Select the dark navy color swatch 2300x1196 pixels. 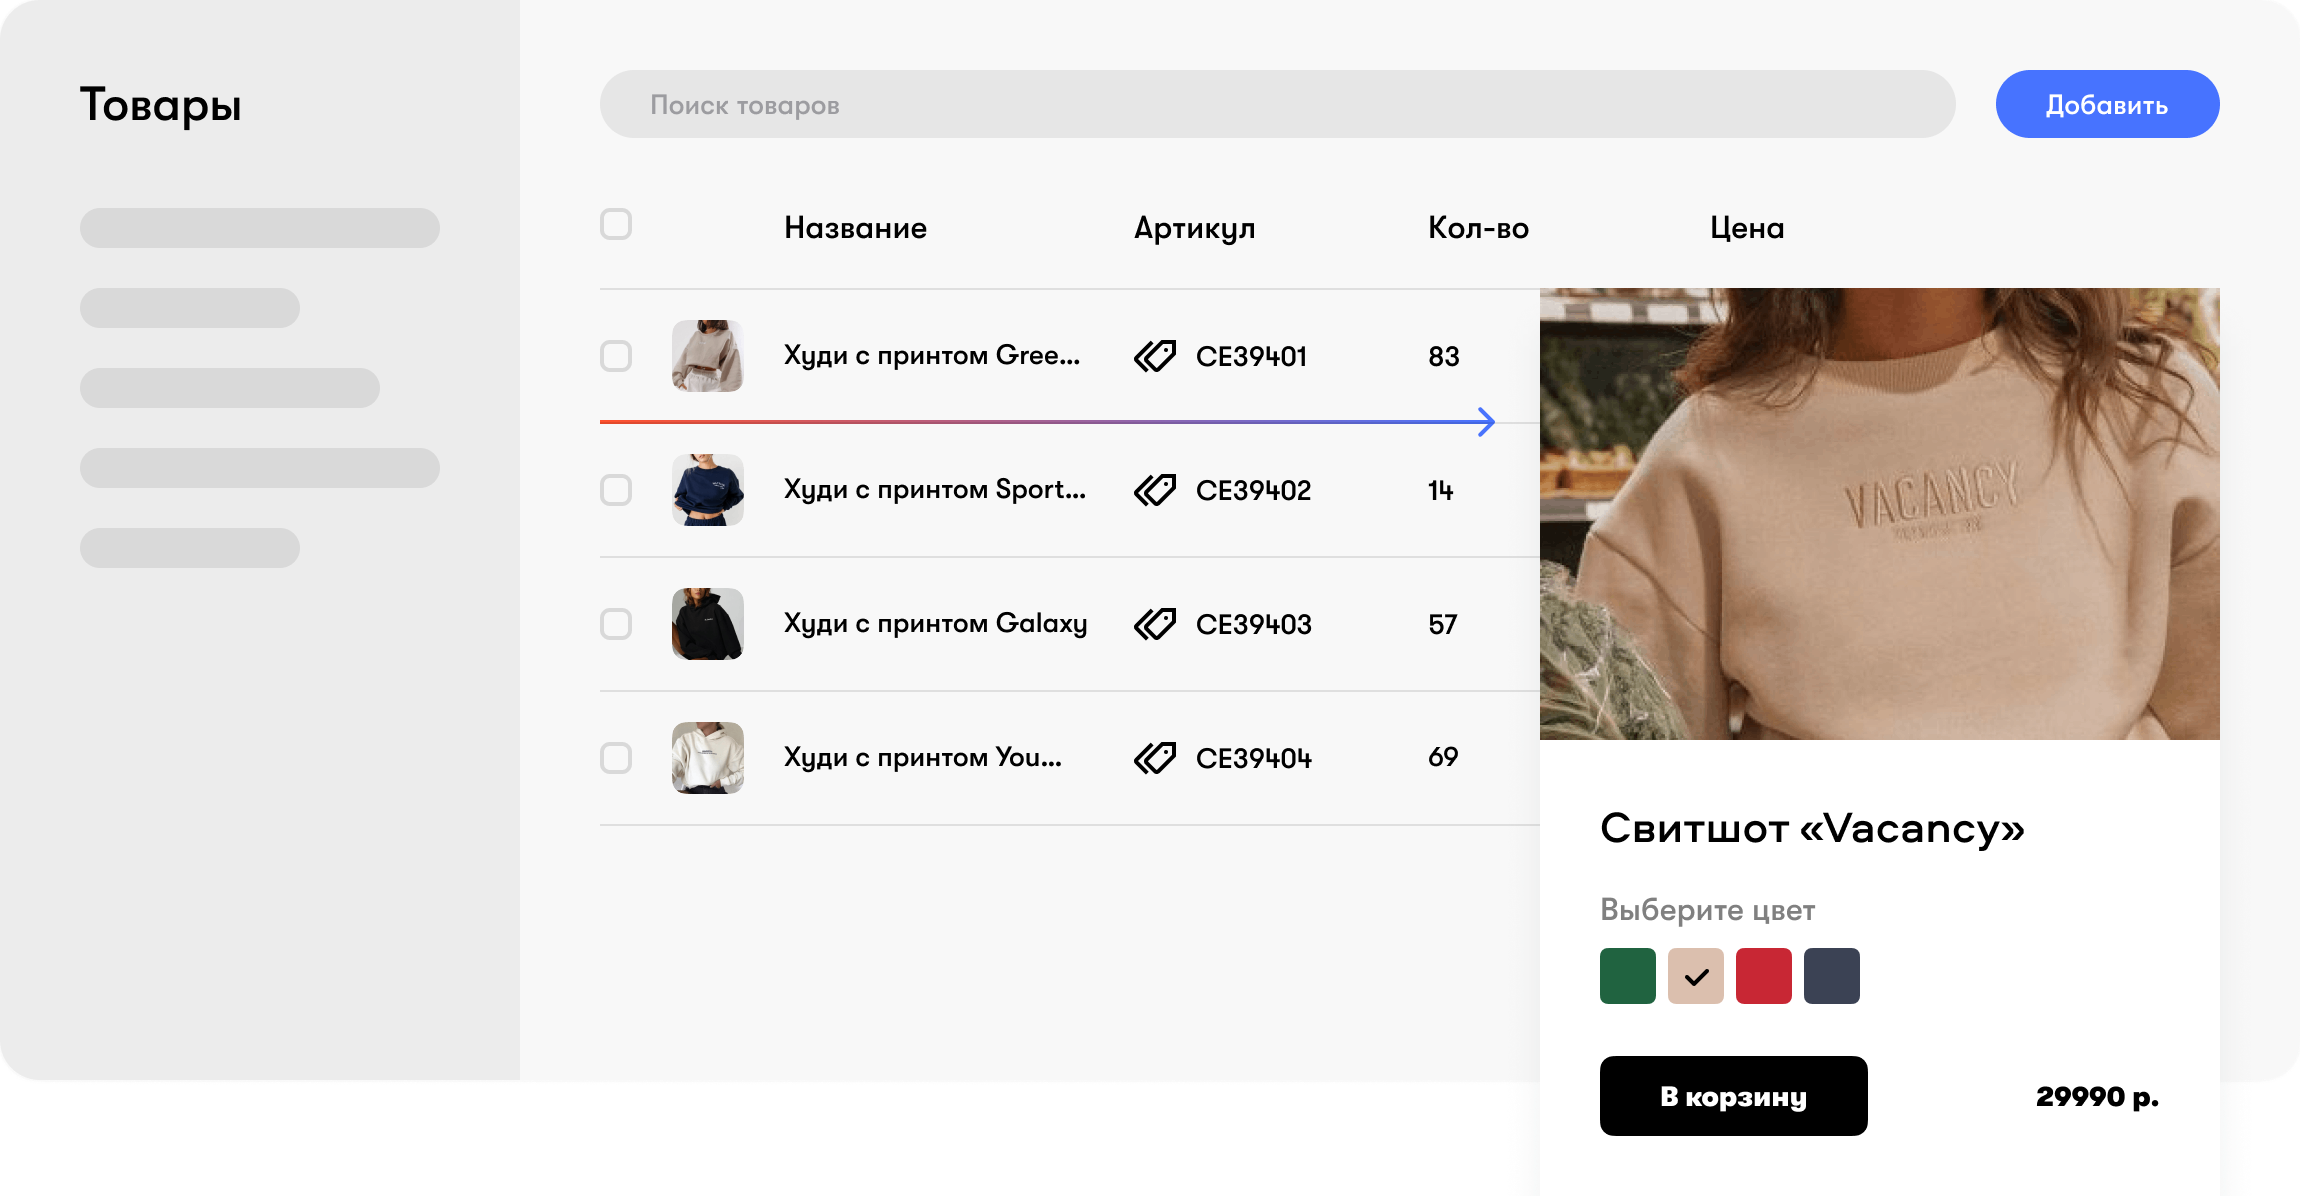(1832, 976)
